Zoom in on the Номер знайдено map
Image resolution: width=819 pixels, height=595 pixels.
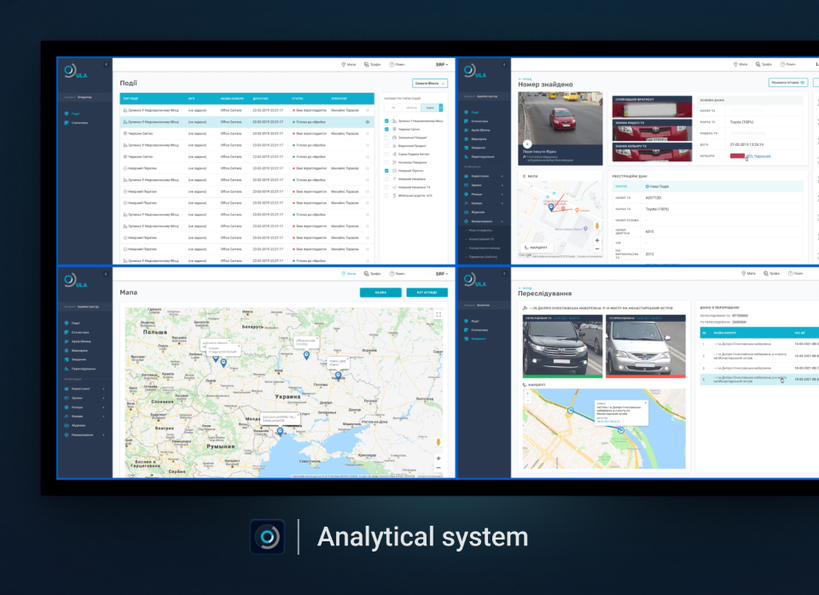click(x=597, y=240)
